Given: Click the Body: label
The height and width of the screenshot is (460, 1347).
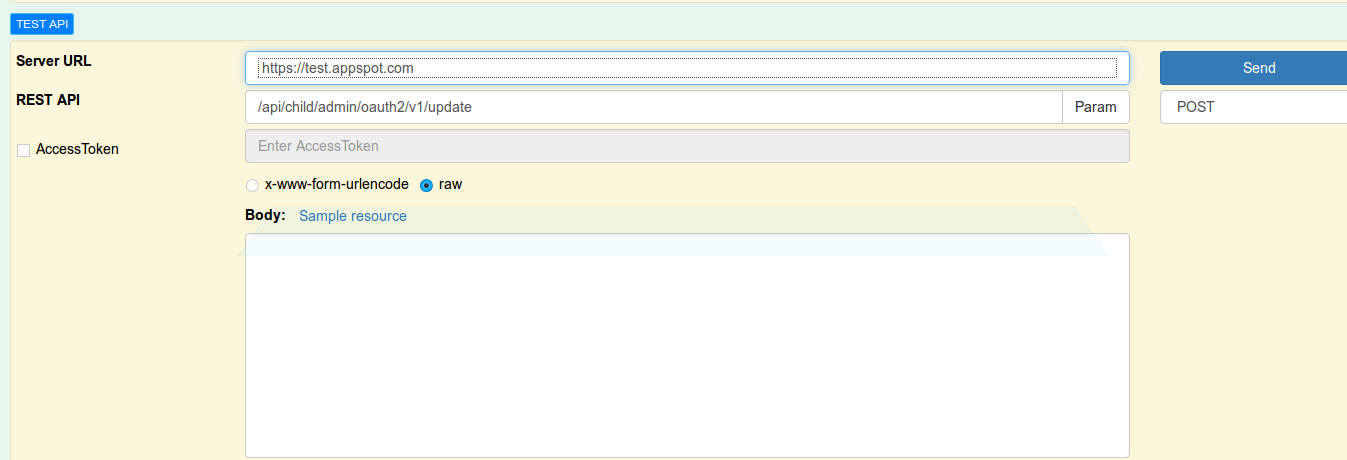Looking at the screenshot, I should pyautogui.click(x=265, y=215).
